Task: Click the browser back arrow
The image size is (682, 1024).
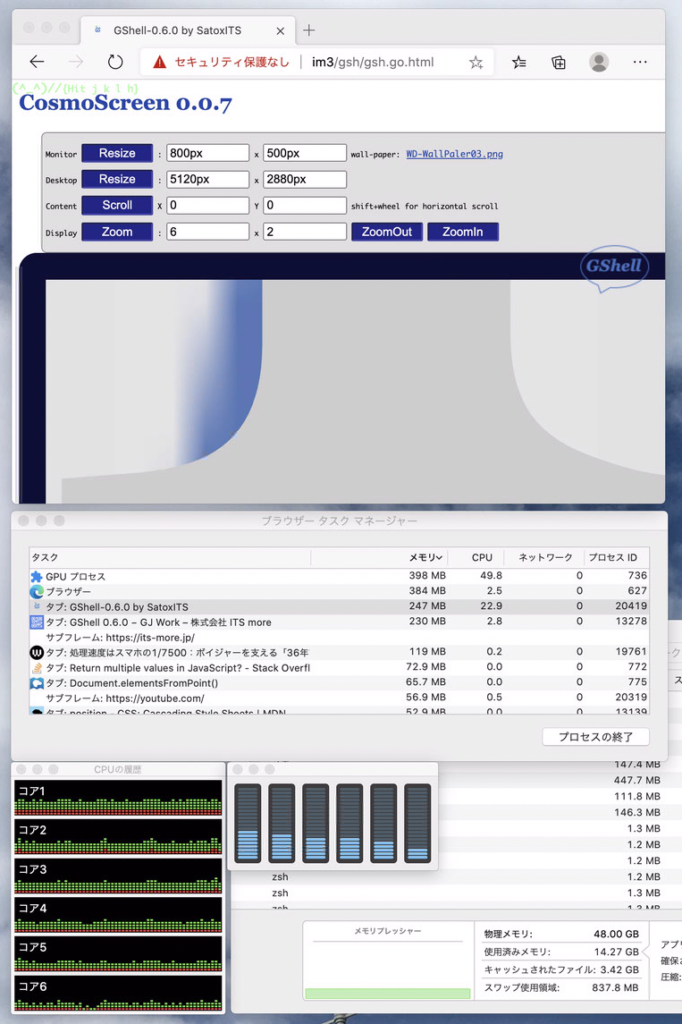Action: click(37, 62)
